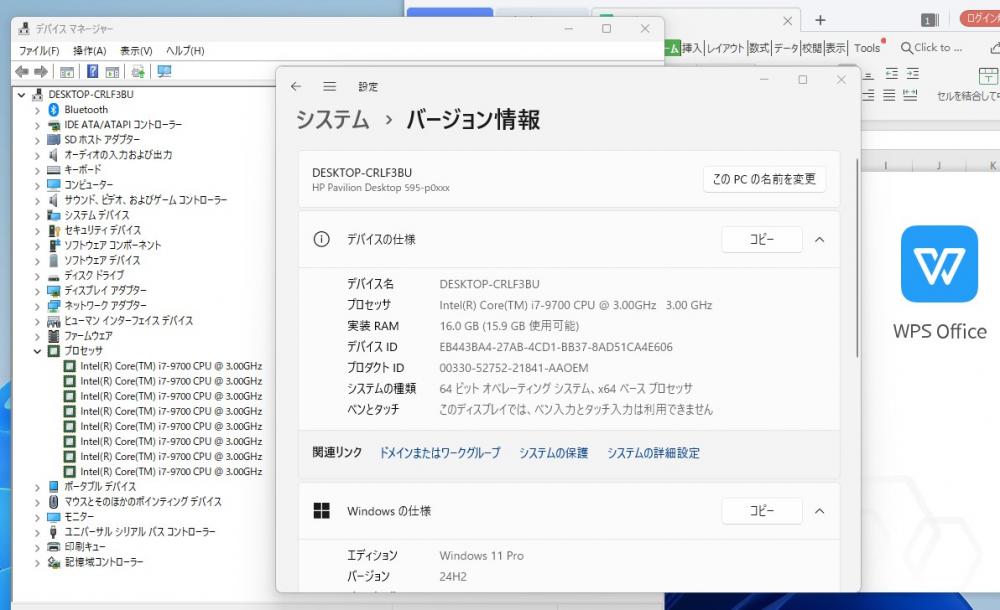Collapse the デバイスの仕様 section chevron
The height and width of the screenshot is (610, 1000).
[x=820, y=240]
